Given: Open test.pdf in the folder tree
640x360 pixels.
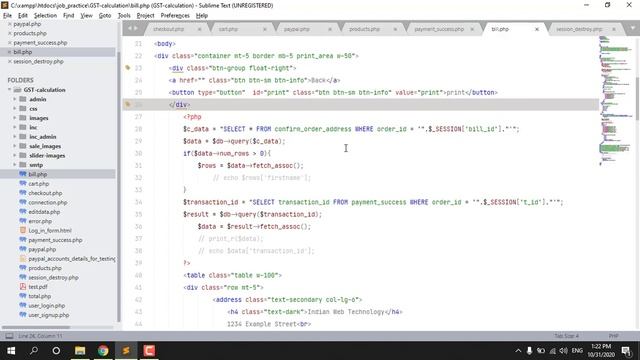Looking at the screenshot, I should 38,287.
